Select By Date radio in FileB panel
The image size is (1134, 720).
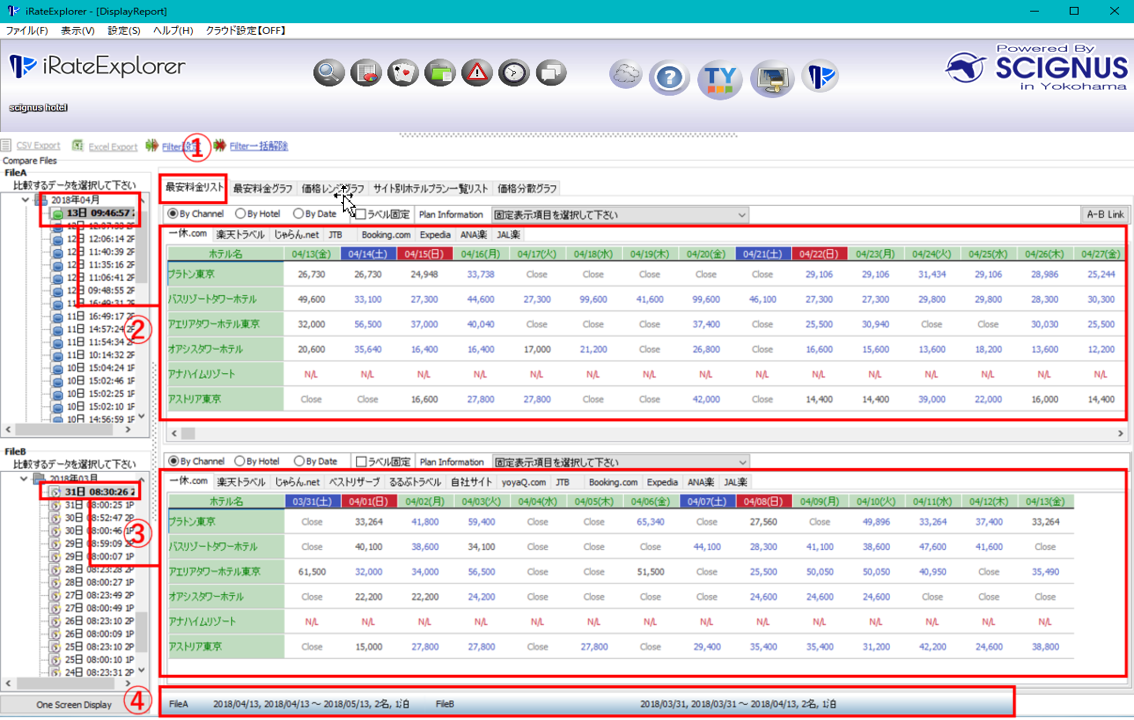click(299, 462)
